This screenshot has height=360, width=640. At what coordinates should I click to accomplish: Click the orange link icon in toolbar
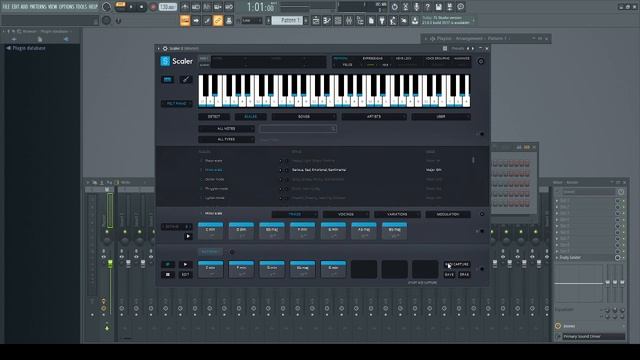pyautogui.click(x=218, y=20)
